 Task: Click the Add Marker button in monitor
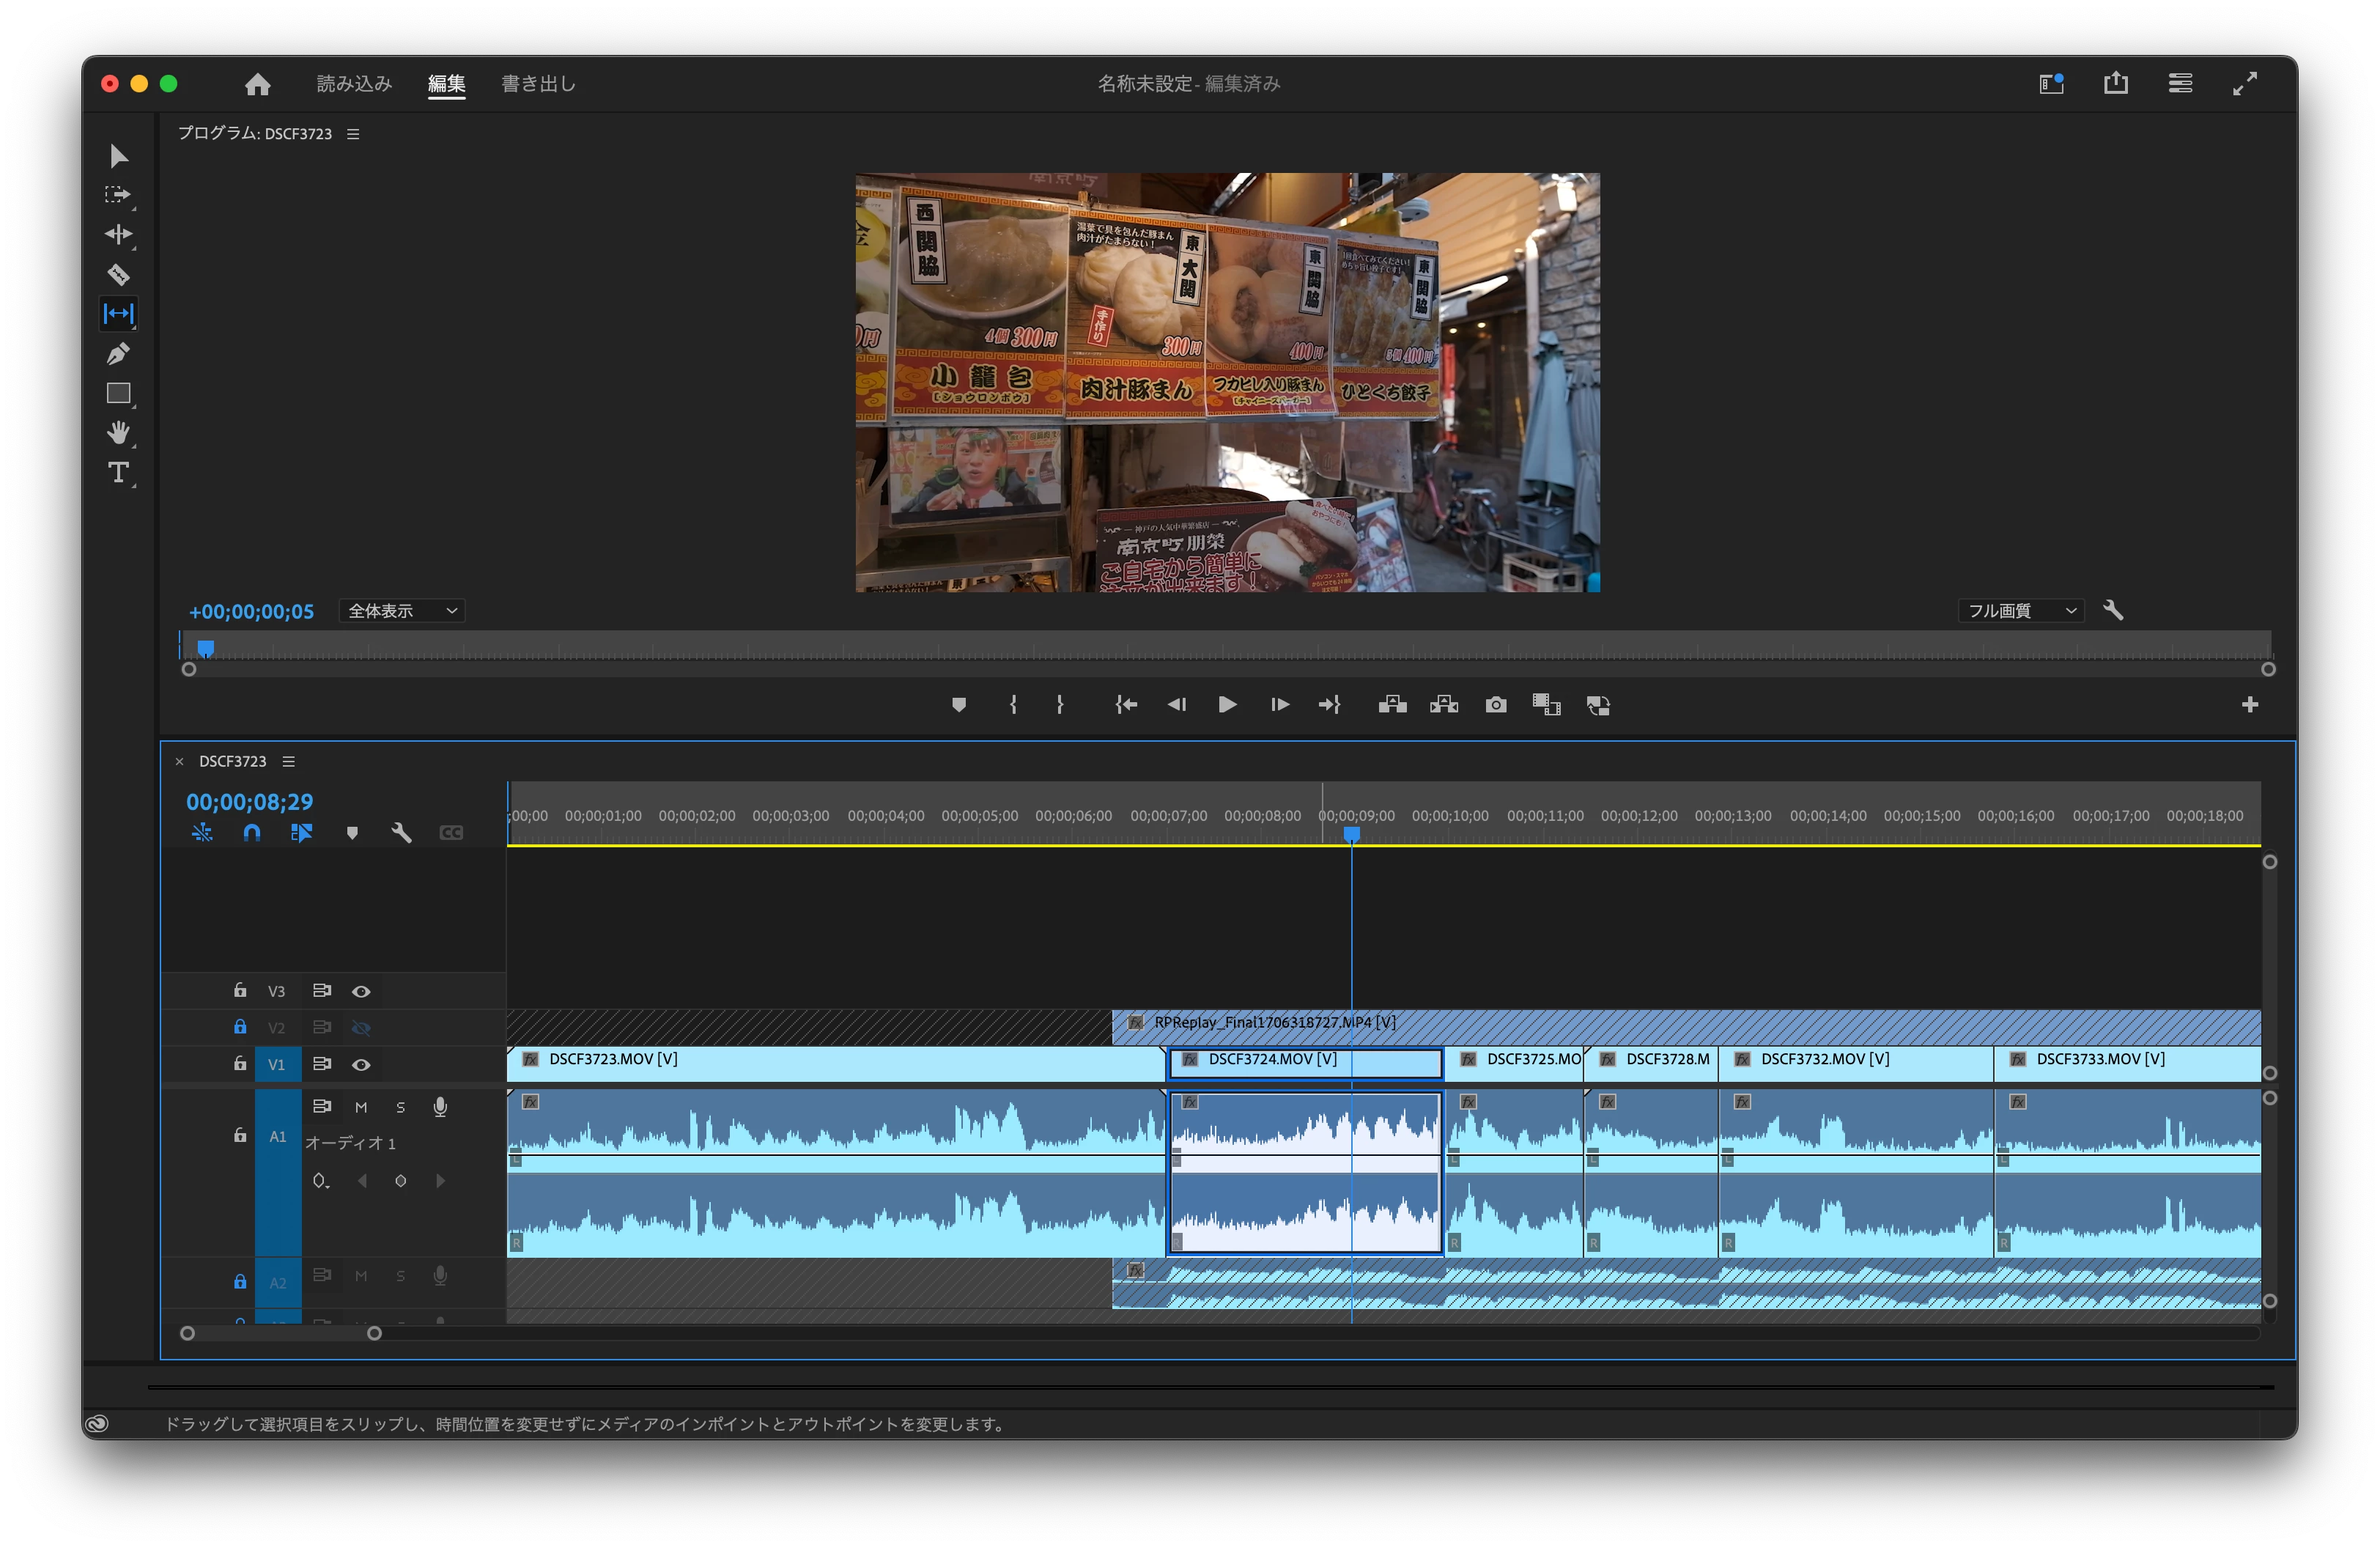tap(958, 705)
